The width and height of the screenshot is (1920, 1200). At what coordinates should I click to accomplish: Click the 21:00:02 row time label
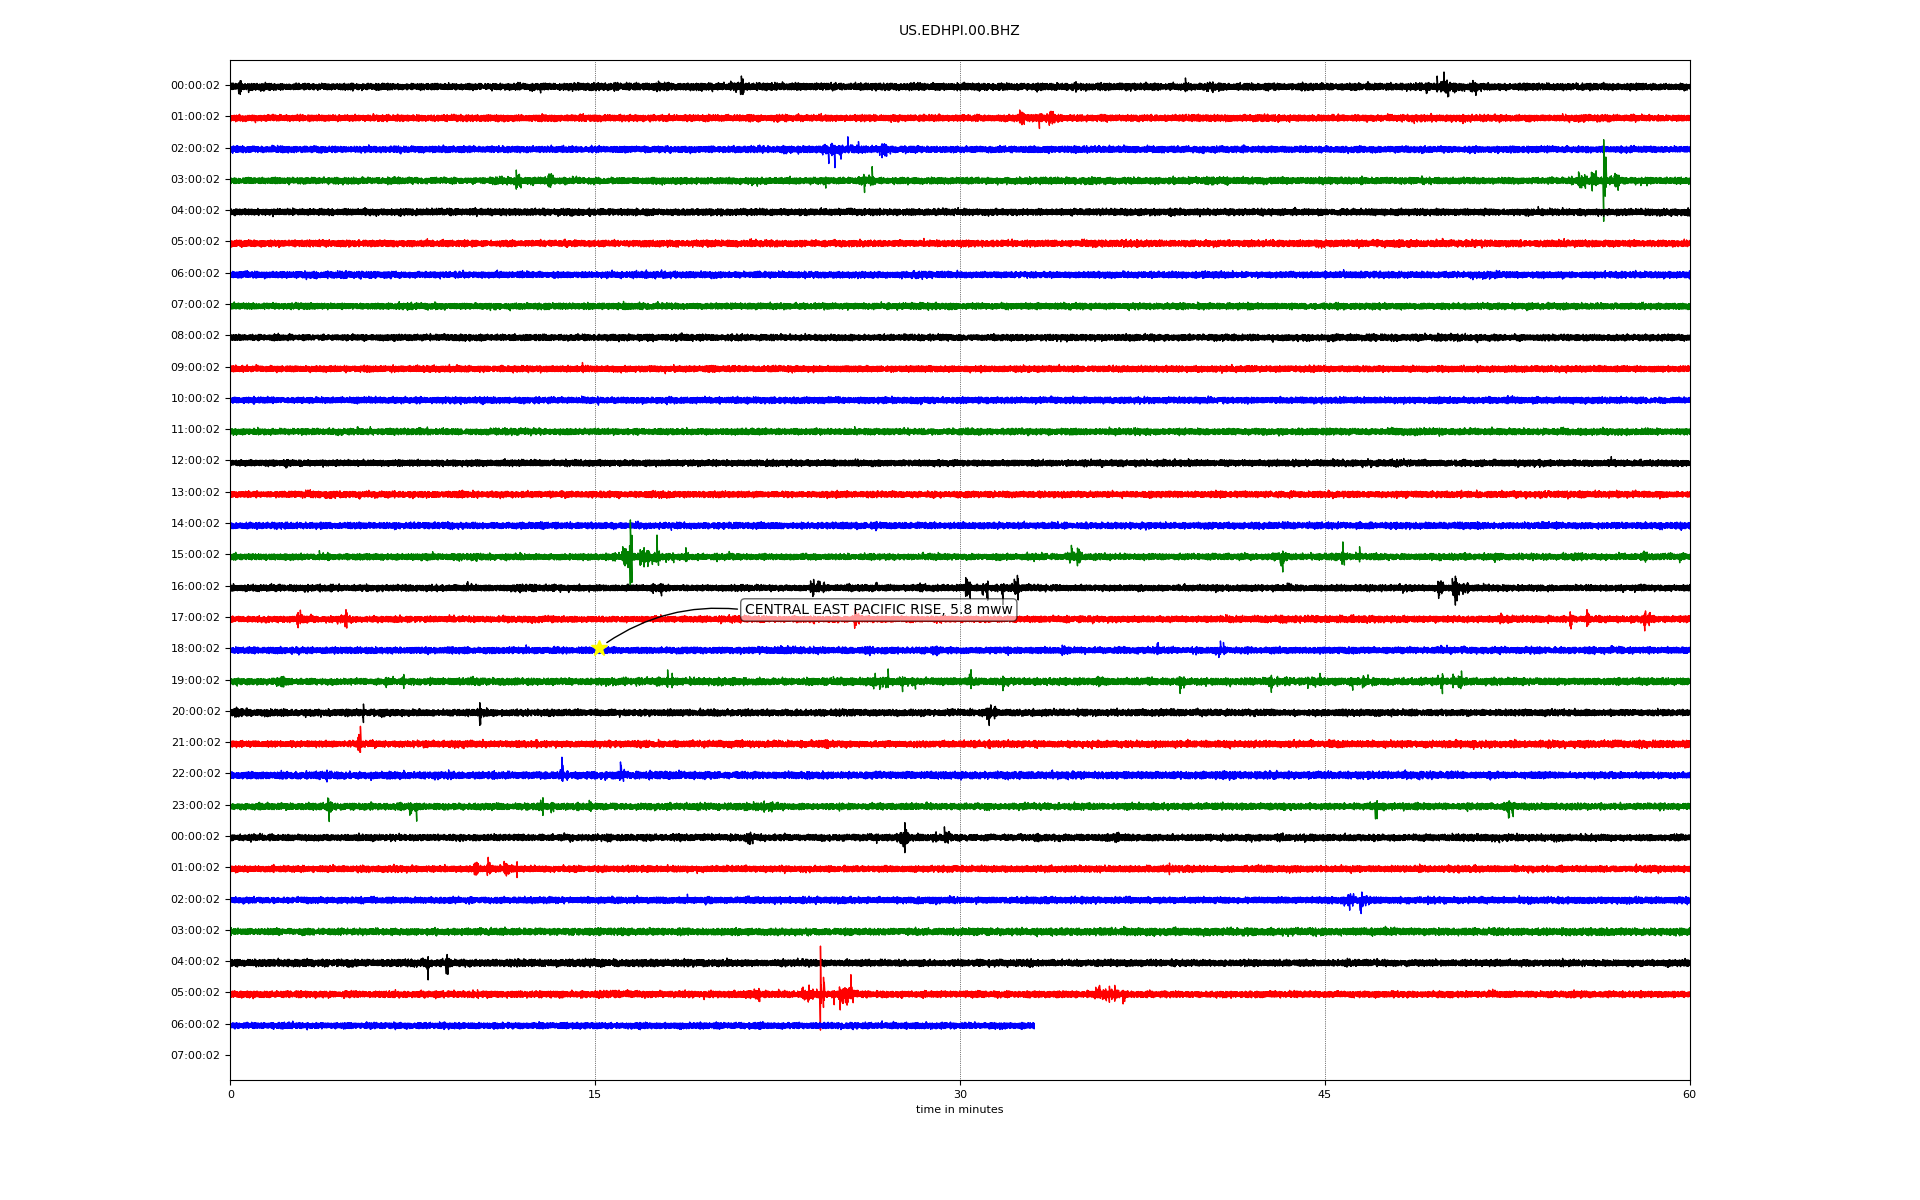[x=195, y=743]
